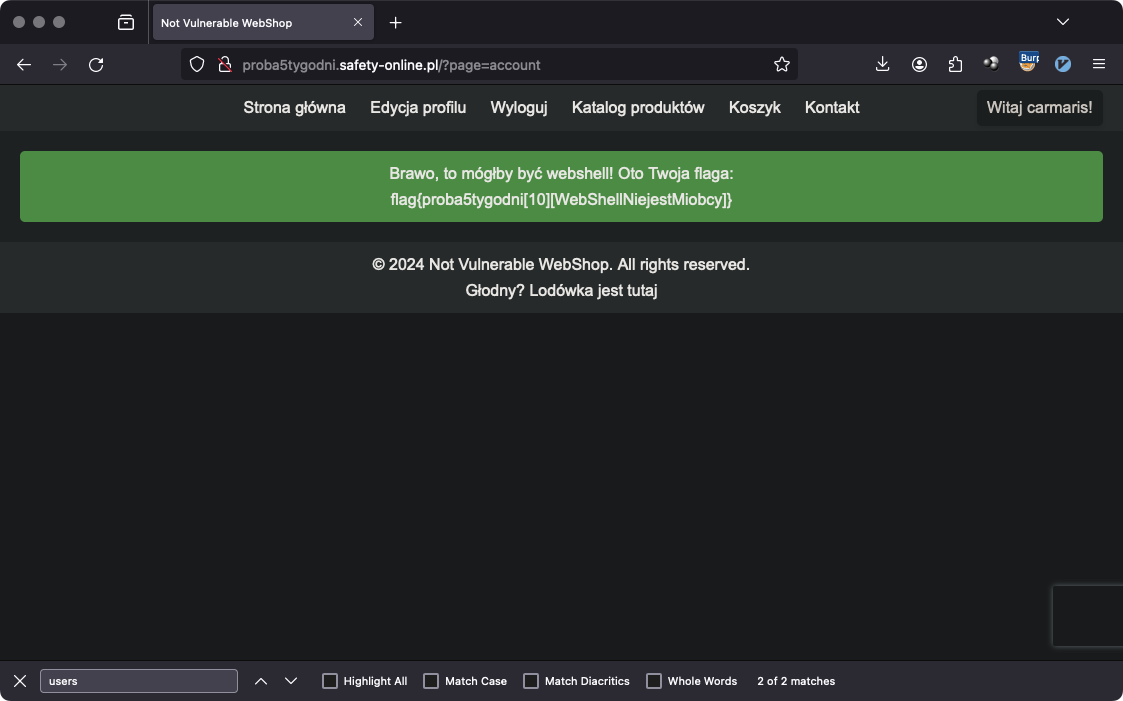Screen dimensions: 1123x701
Task: Reload the current page
Action: (x=96, y=65)
